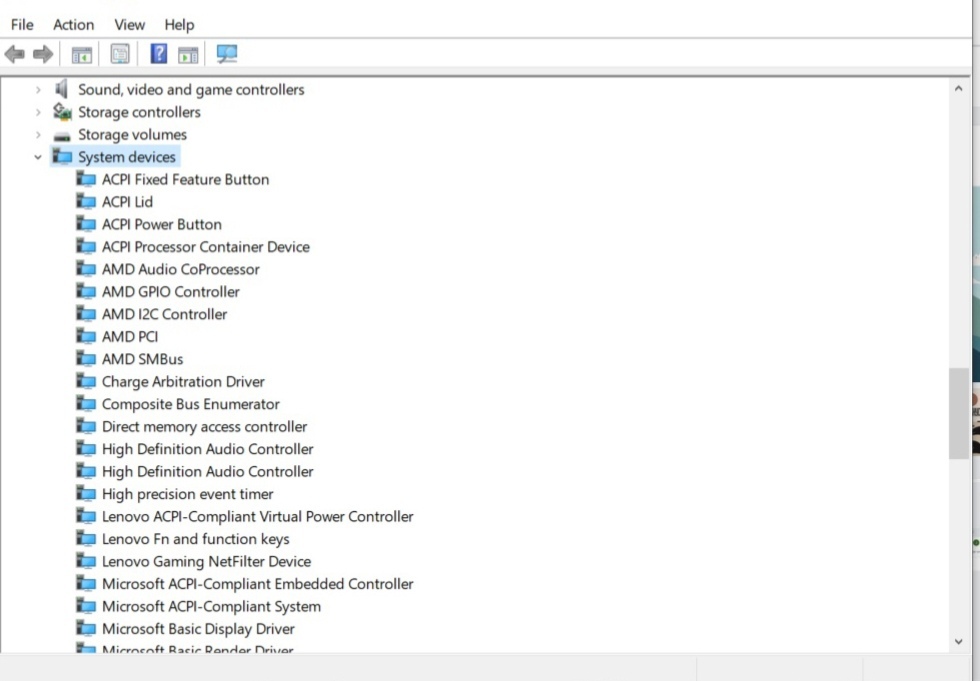Open the Help menu
This screenshot has width=980, height=681.
pyautogui.click(x=179, y=24)
